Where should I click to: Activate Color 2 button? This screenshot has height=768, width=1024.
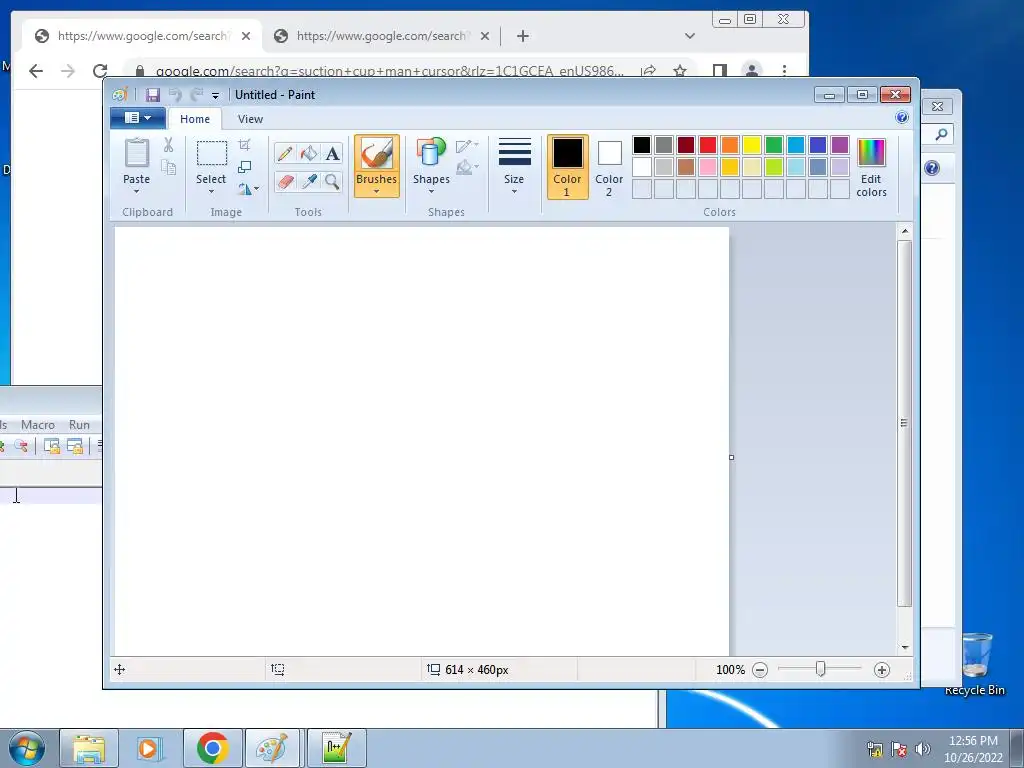pos(609,167)
